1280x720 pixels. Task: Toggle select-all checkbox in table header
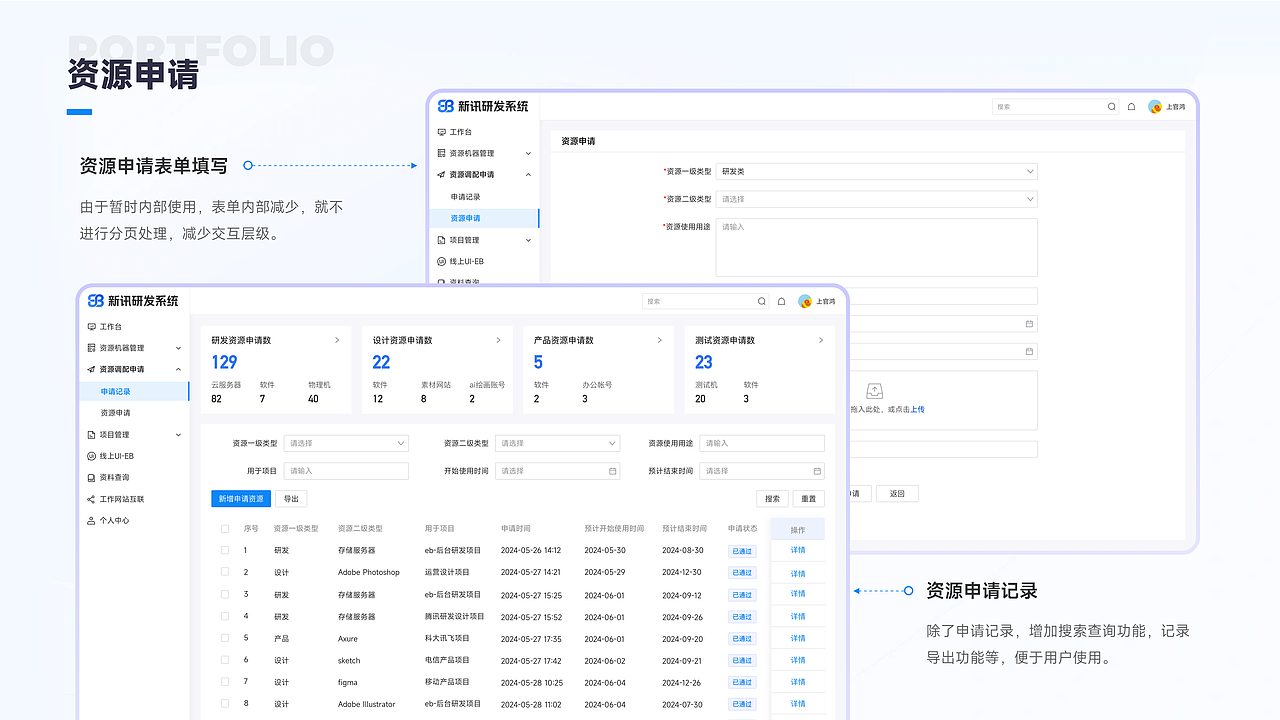click(x=225, y=529)
